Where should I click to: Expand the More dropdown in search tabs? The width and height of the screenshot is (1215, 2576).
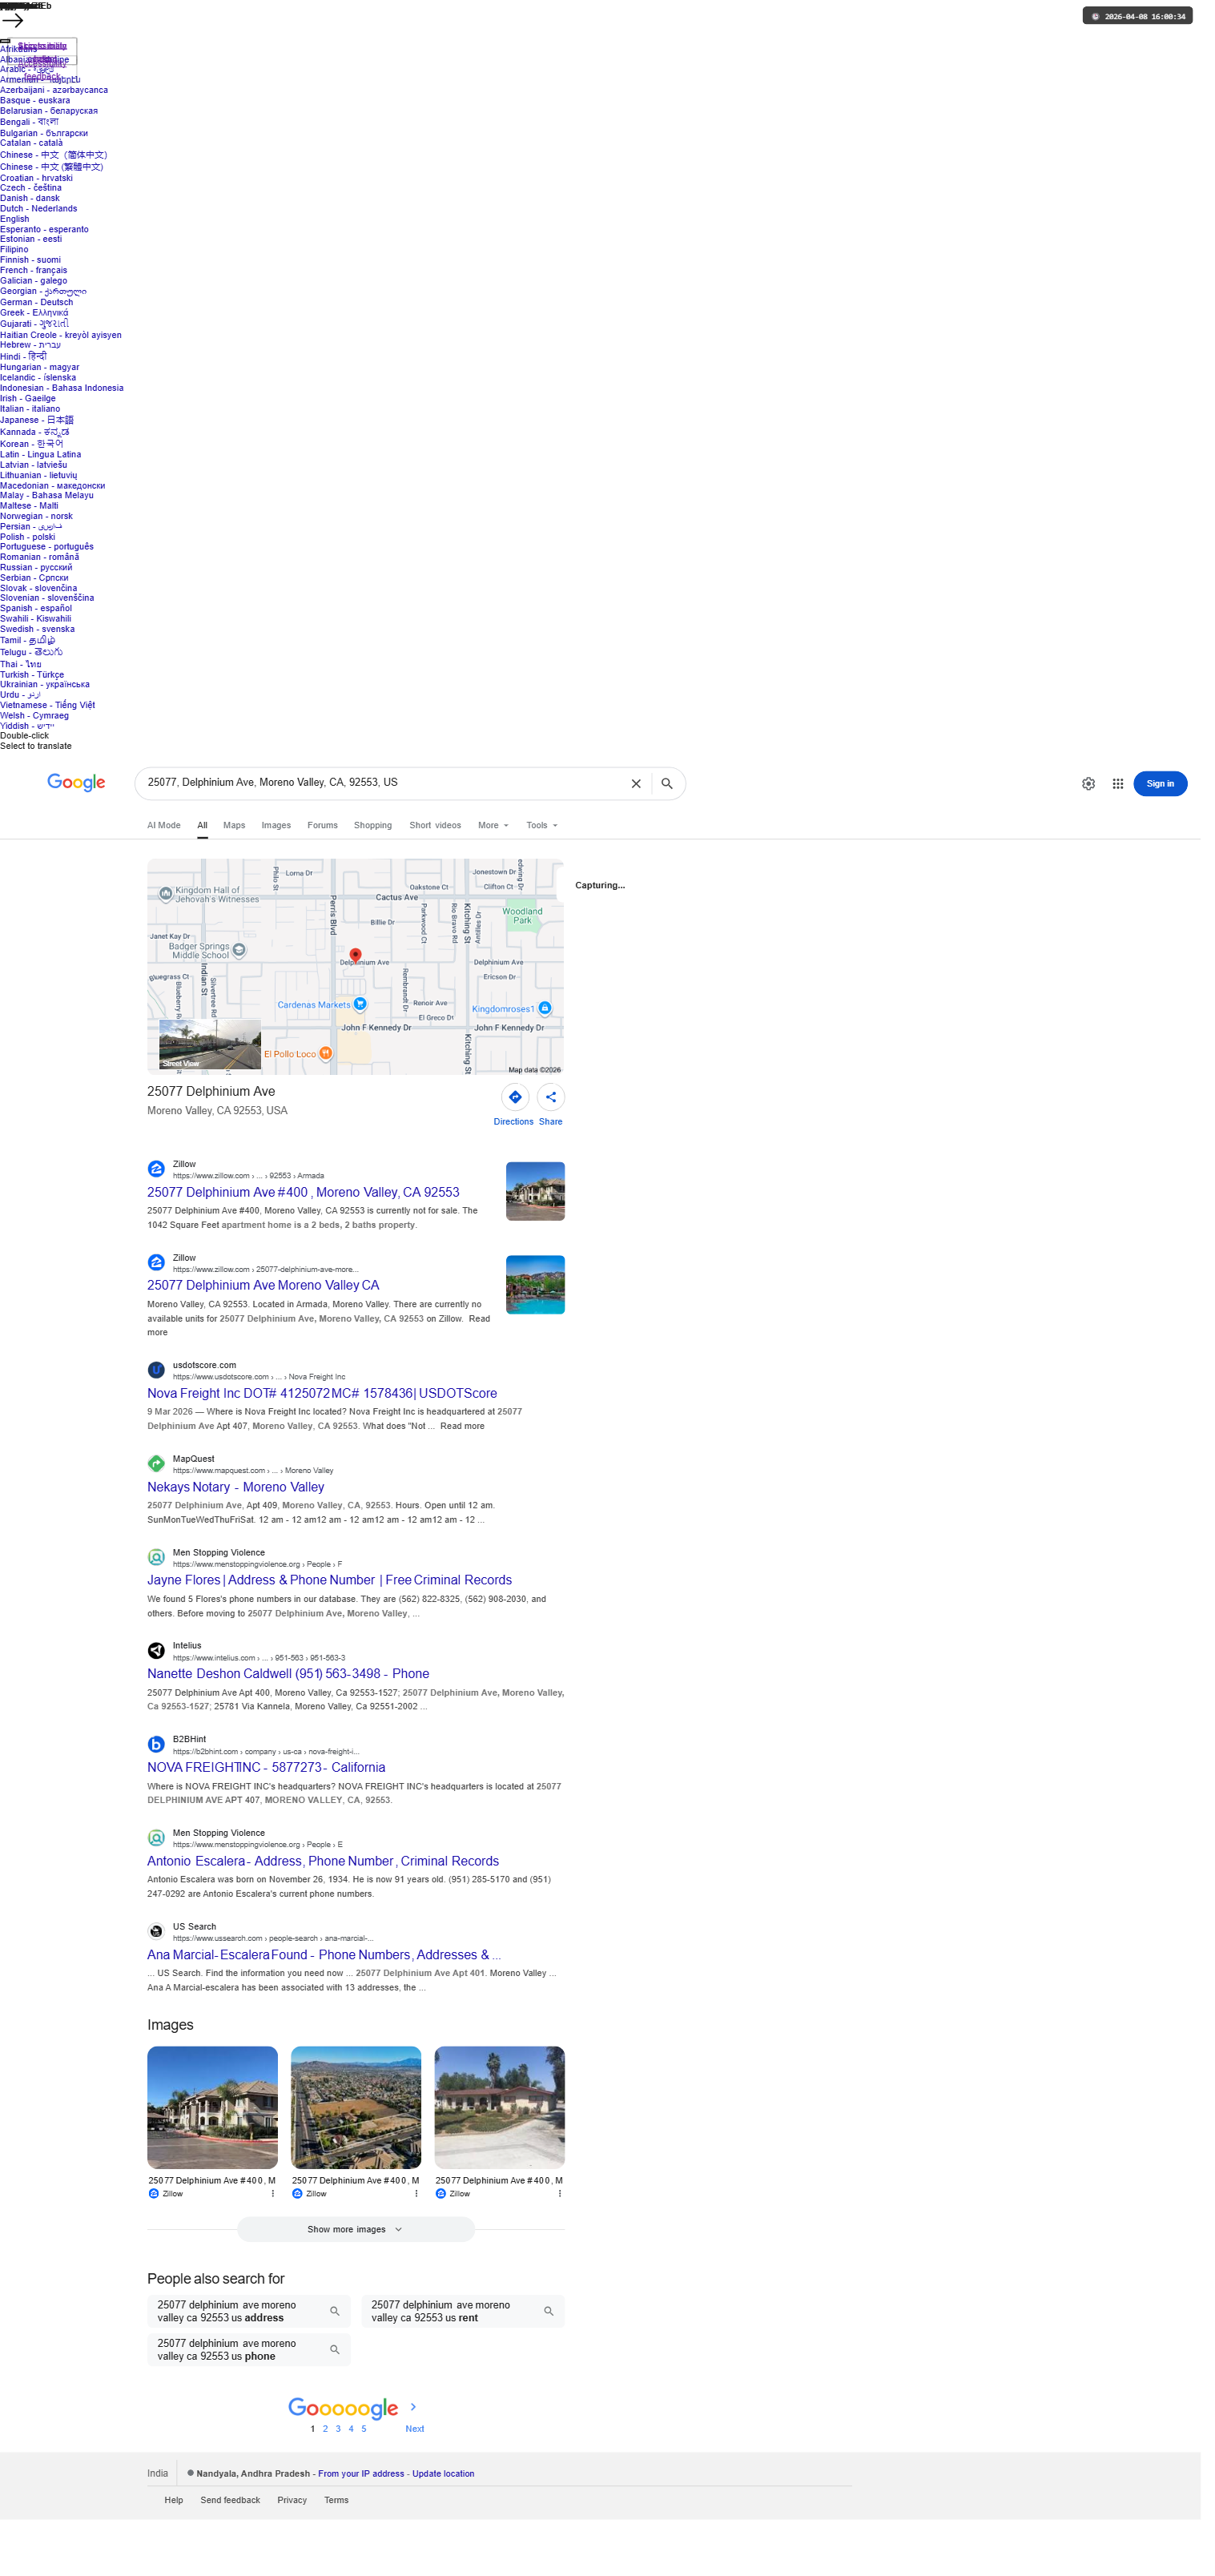493,825
